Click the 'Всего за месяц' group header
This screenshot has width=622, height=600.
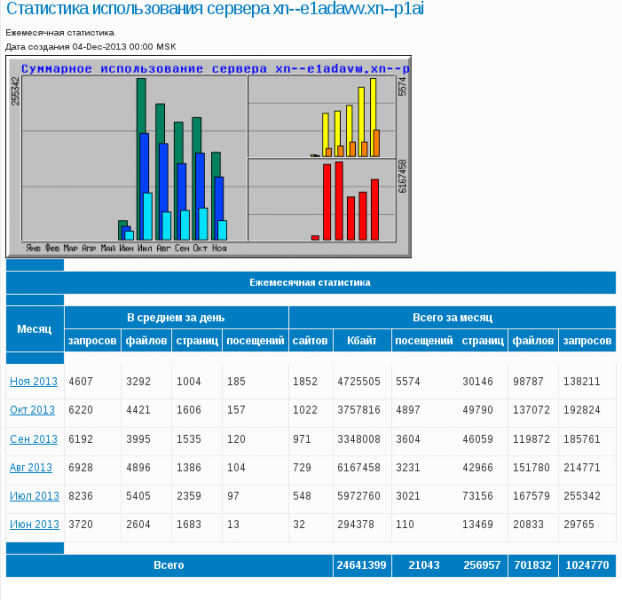click(452, 317)
